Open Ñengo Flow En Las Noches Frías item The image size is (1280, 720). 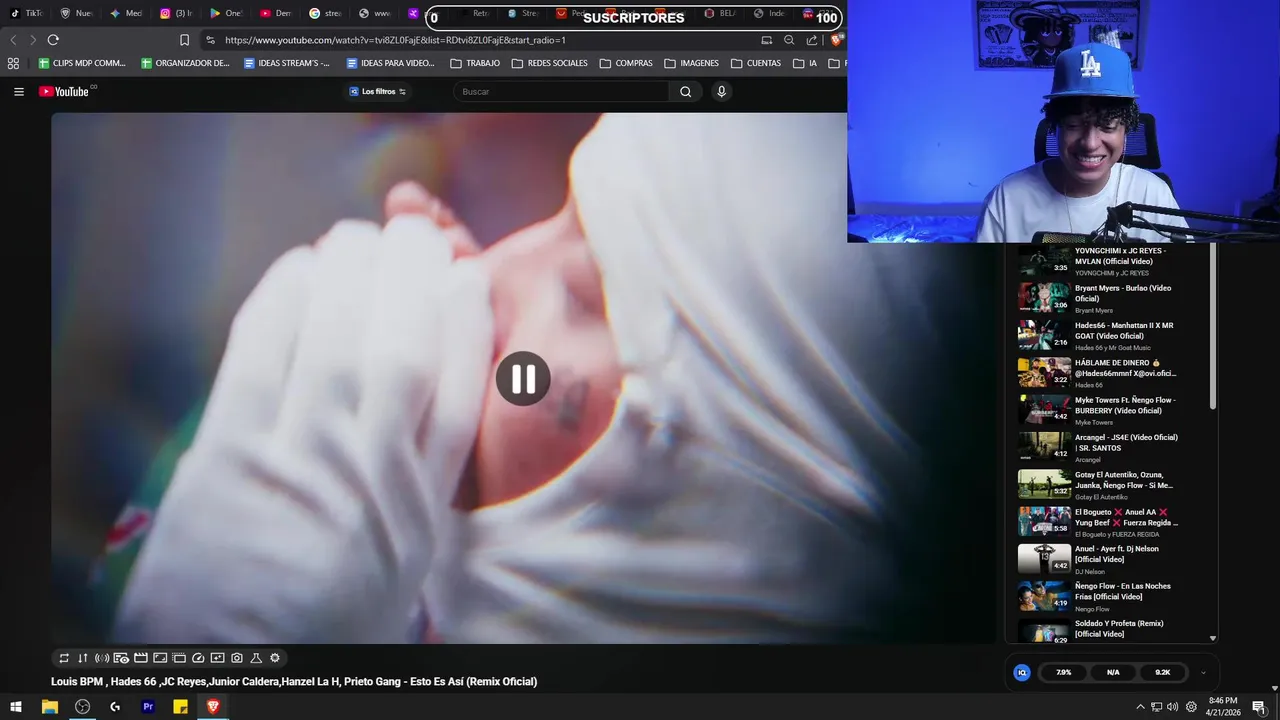1098,596
